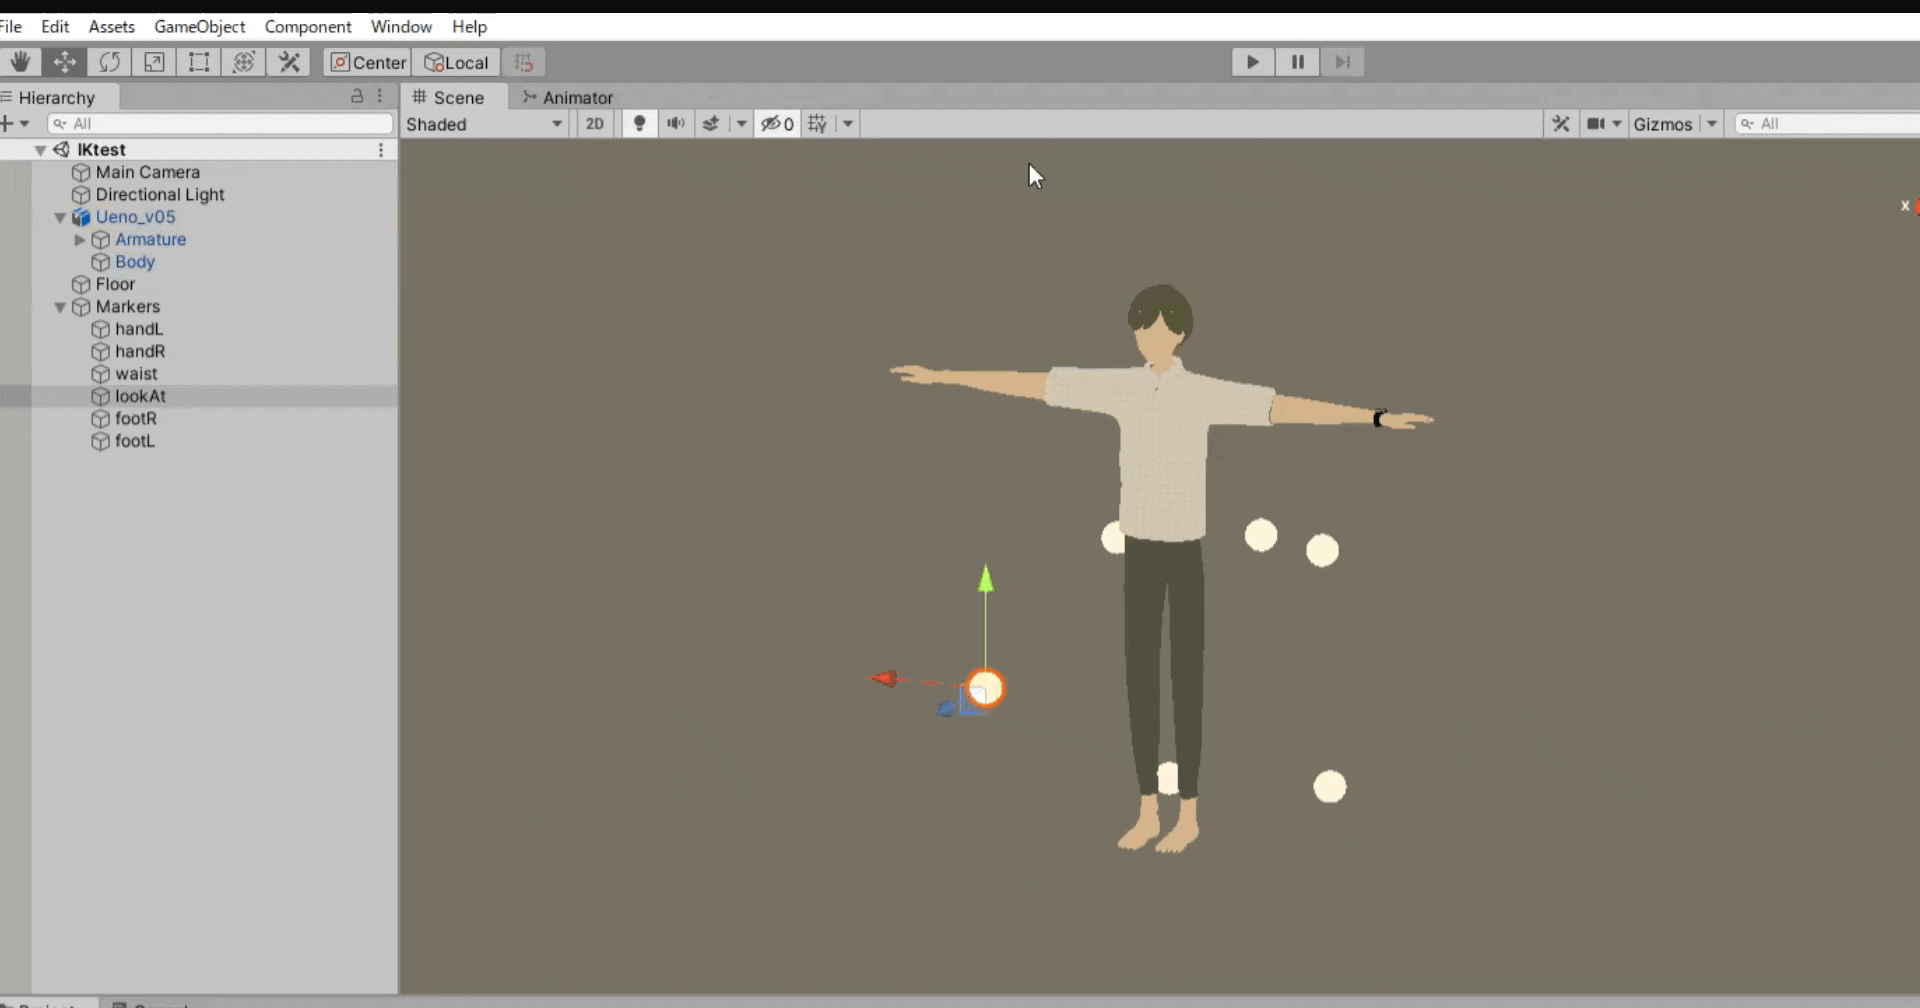The image size is (1920, 1008).
Task: Open the custom editor tools
Action: [x=289, y=62]
